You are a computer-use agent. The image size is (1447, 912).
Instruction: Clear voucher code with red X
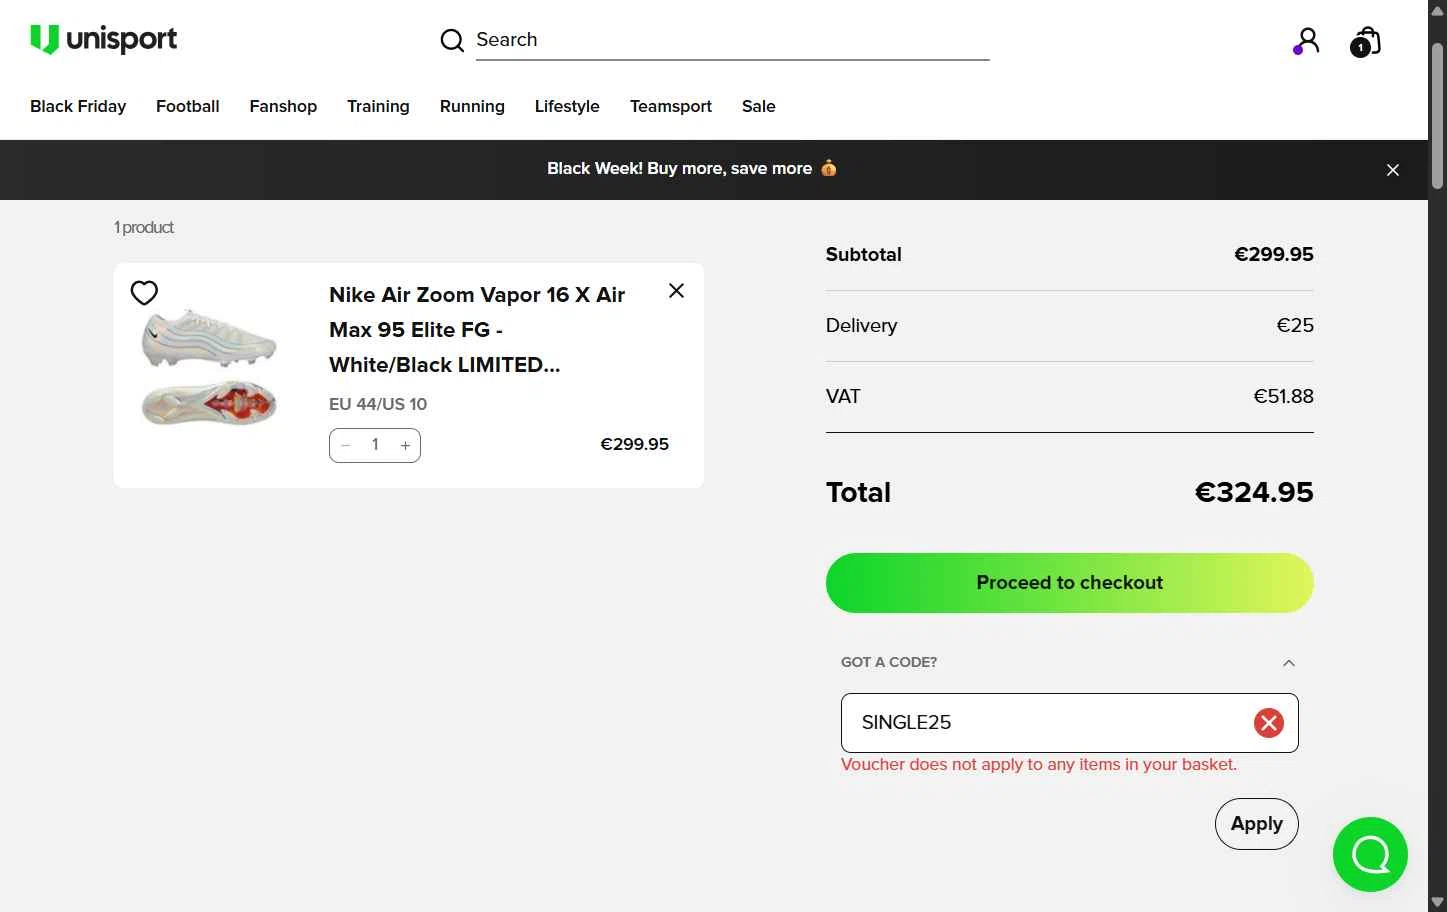[x=1269, y=723]
